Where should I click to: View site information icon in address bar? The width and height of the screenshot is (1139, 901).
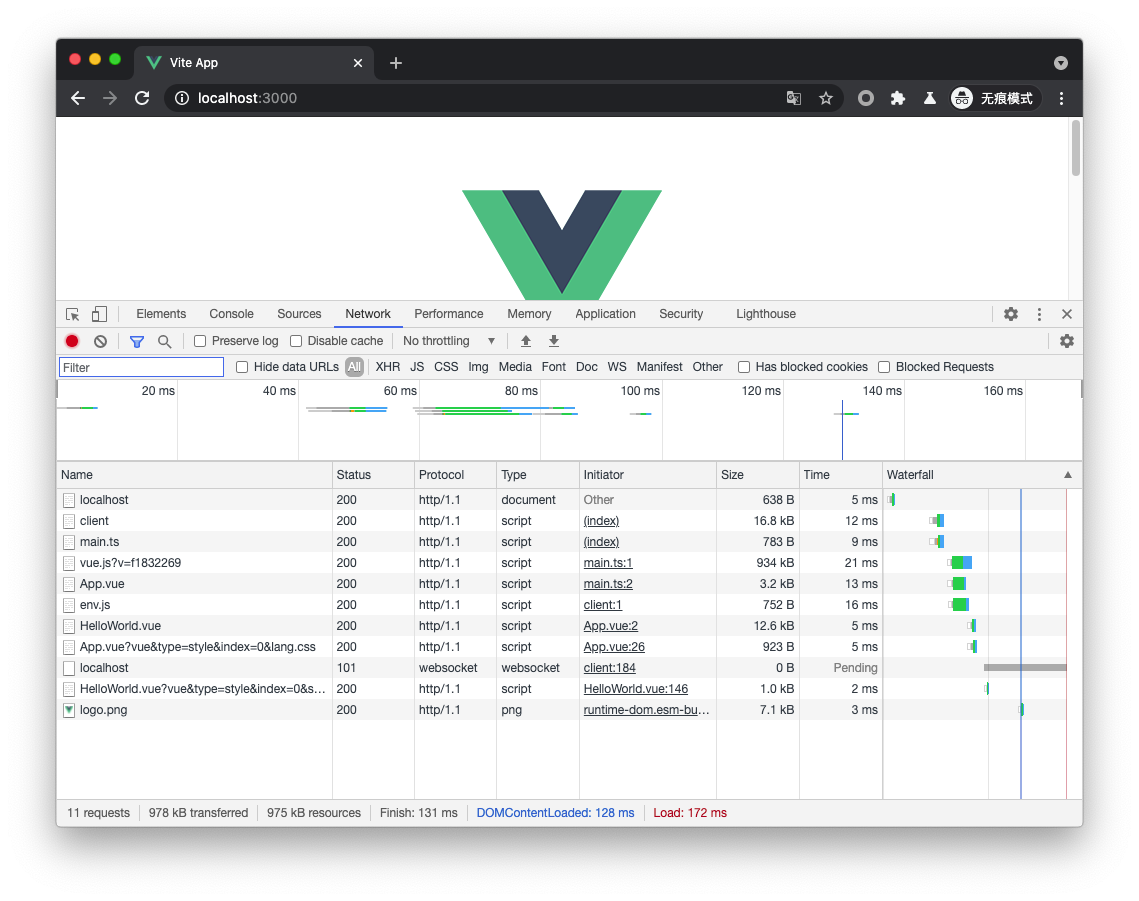tap(182, 98)
